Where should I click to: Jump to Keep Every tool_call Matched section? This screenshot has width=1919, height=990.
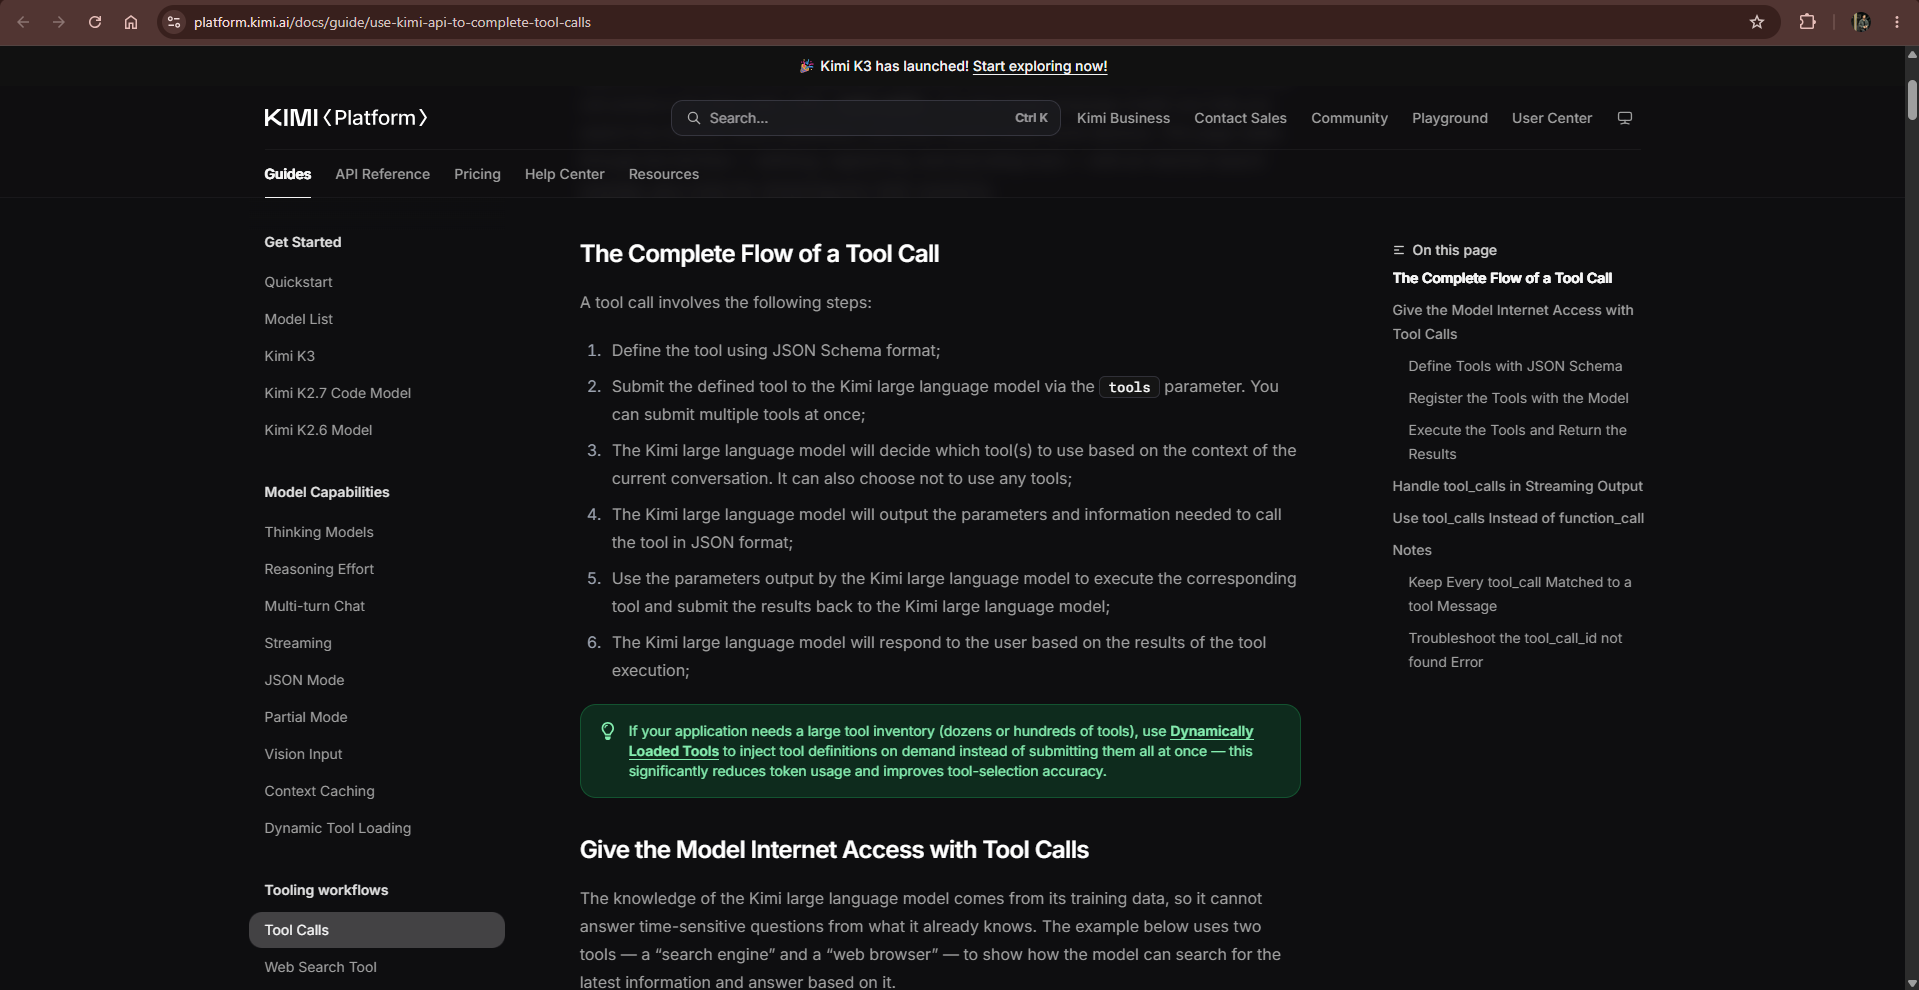point(1519,594)
